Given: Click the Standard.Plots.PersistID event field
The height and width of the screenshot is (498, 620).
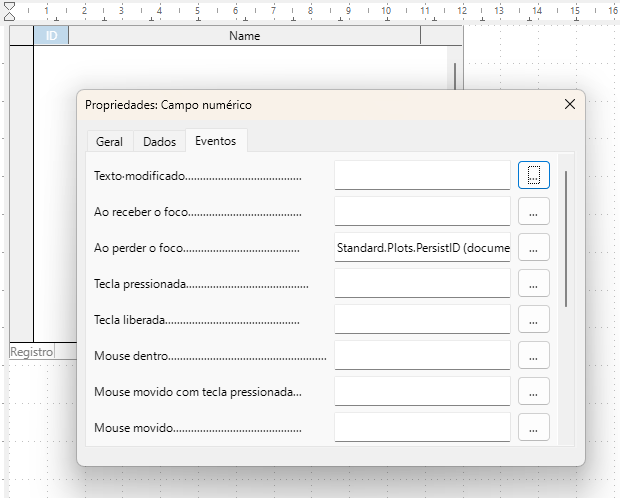Looking at the screenshot, I should [x=422, y=247].
